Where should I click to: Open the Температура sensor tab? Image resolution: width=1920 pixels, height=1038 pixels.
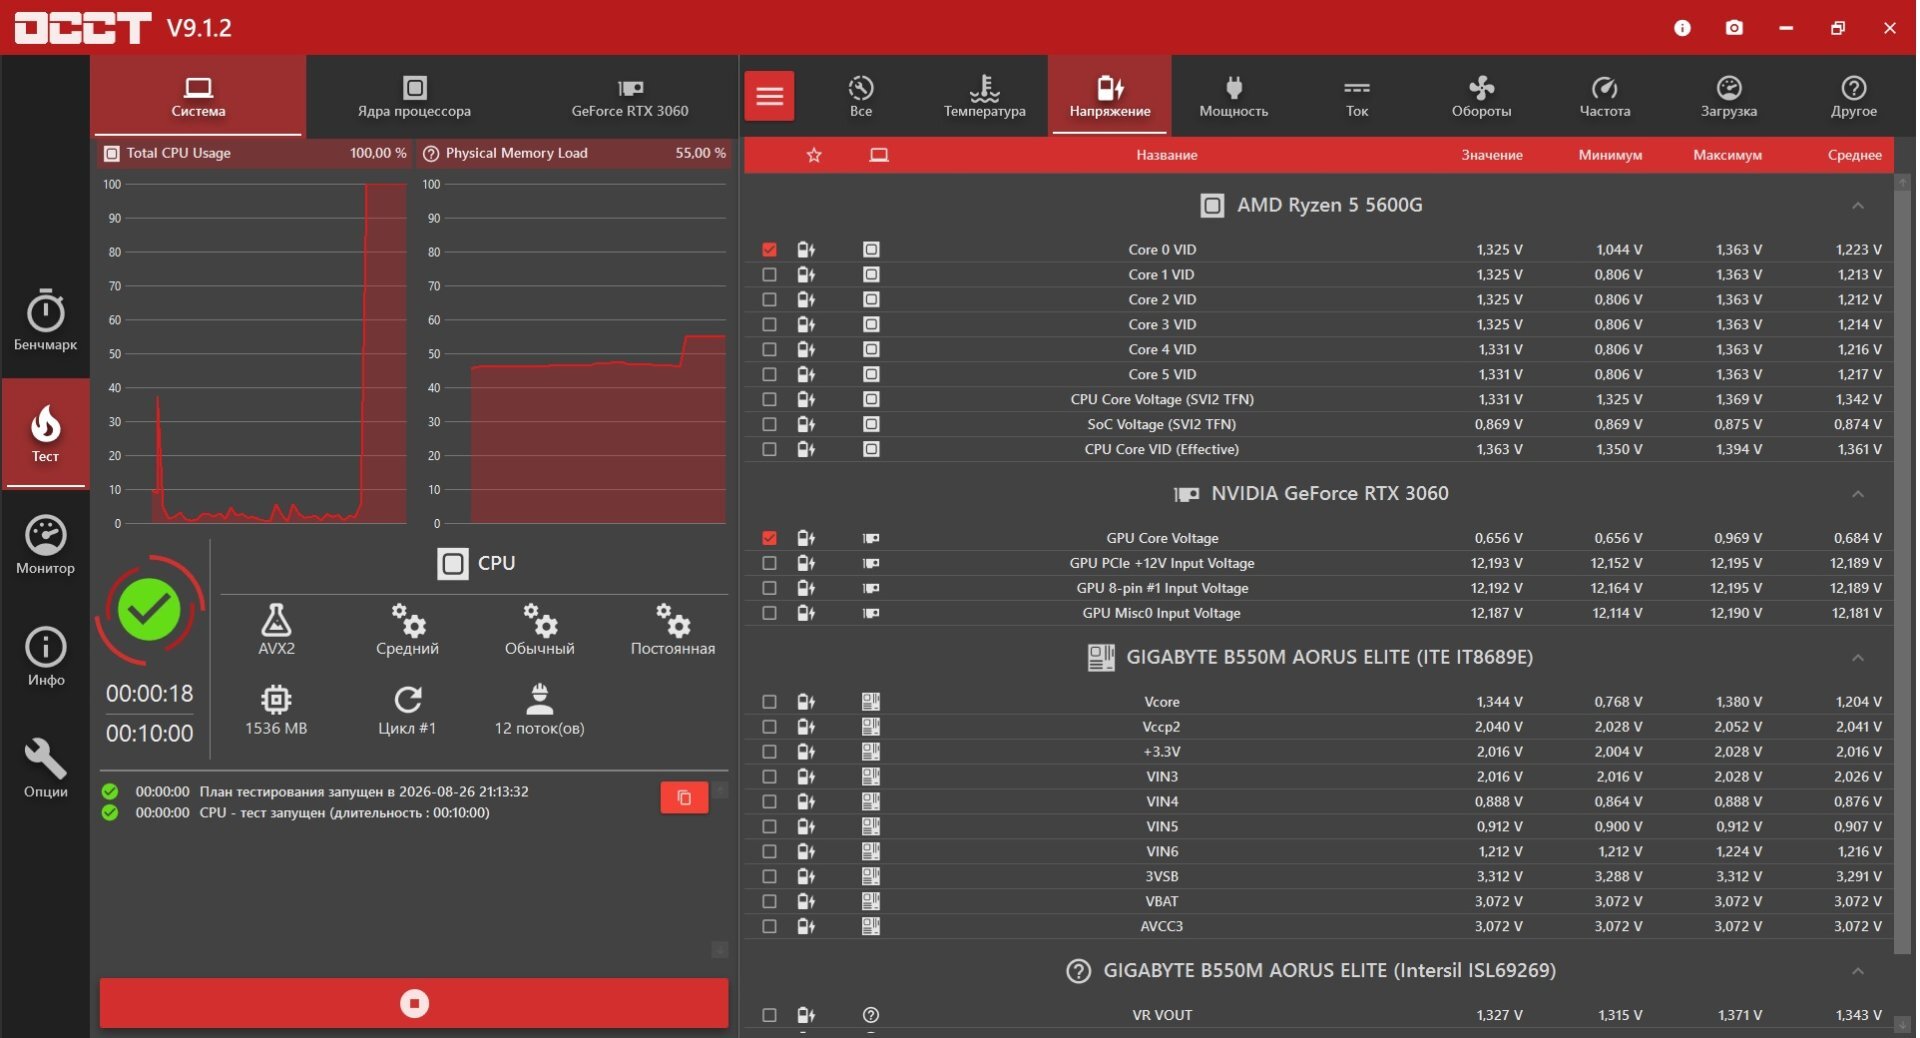[x=985, y=96]
